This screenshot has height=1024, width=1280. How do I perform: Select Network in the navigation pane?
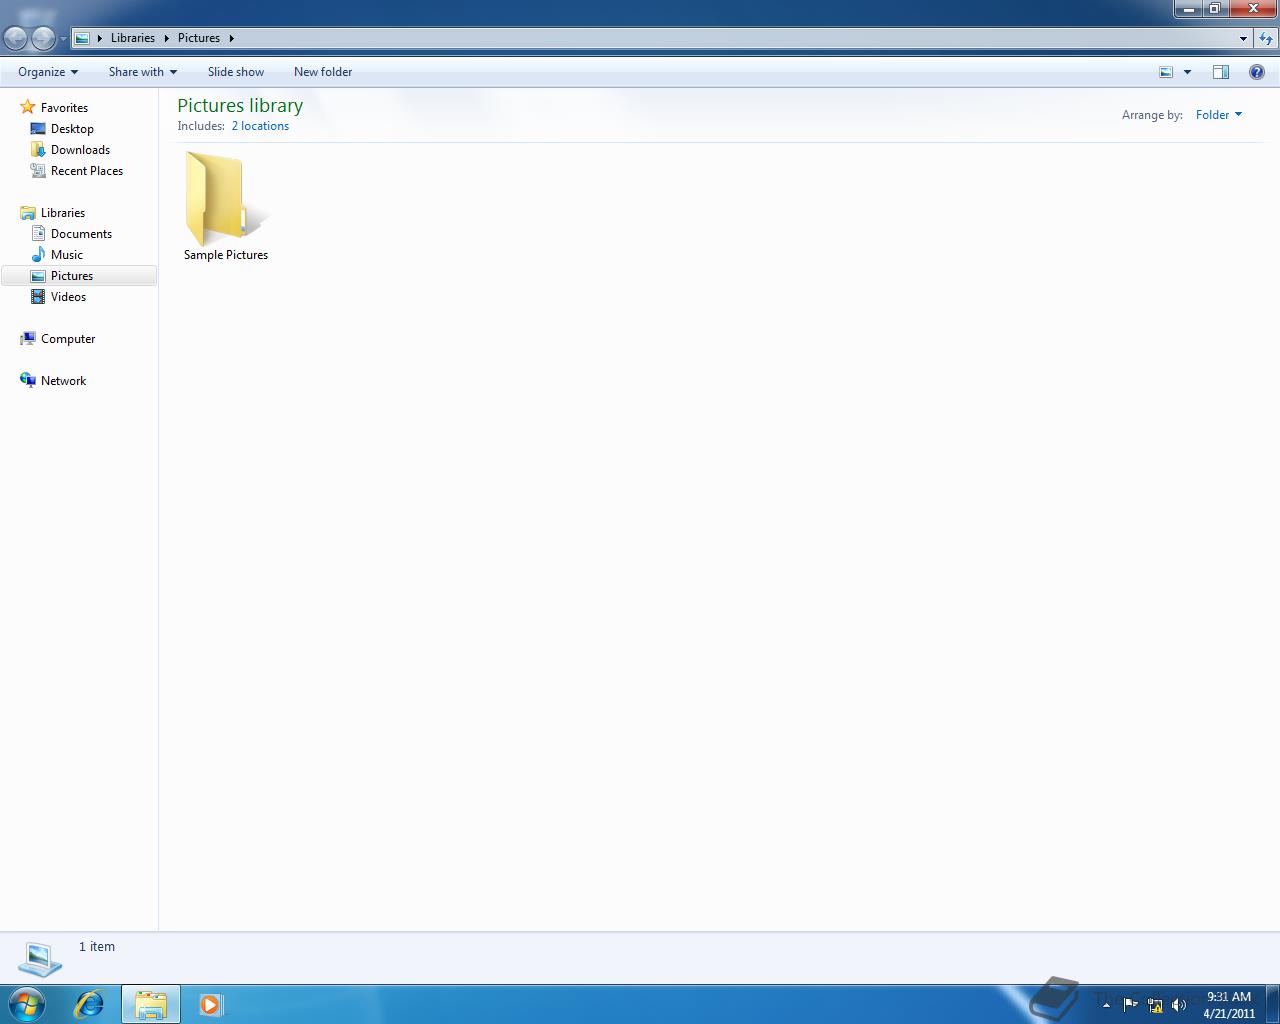[x=63, y=381]
